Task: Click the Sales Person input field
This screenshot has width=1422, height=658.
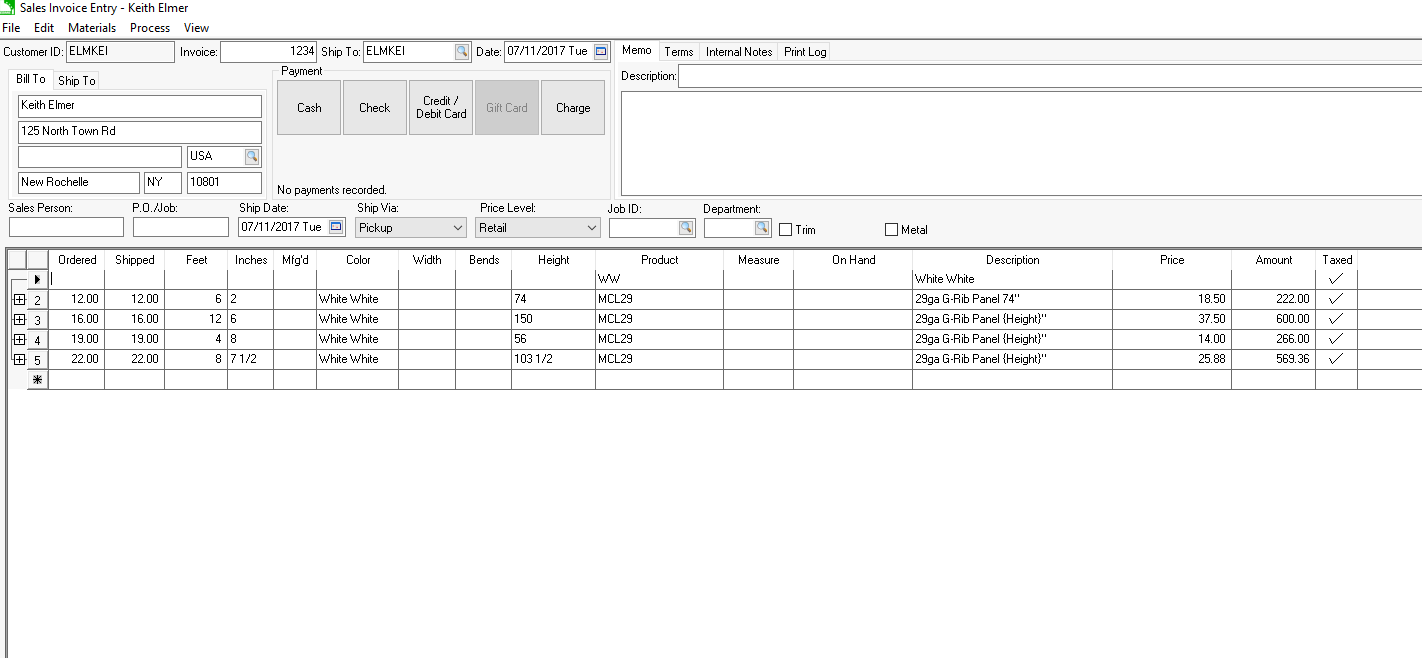Action: pyautogui.click(x=66, y=227)
